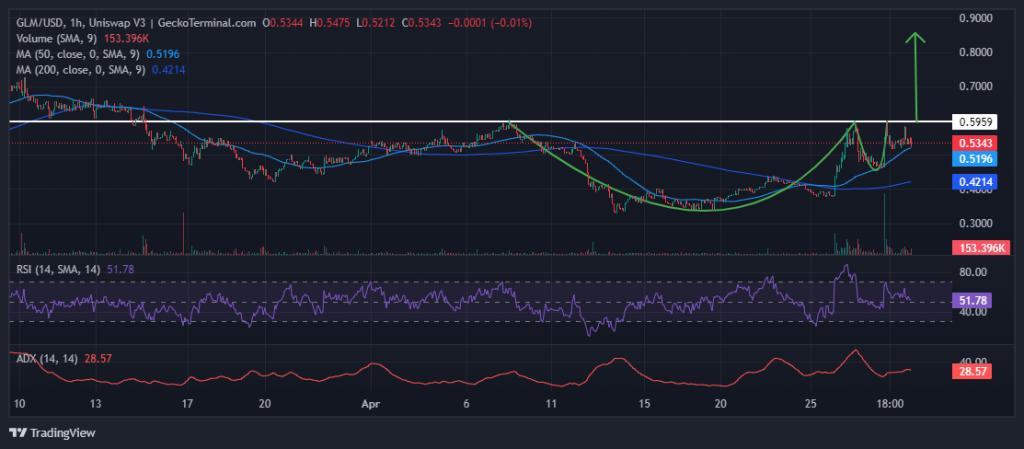
Task: Click the Apr date label on time axis
Action: point(370,405)
